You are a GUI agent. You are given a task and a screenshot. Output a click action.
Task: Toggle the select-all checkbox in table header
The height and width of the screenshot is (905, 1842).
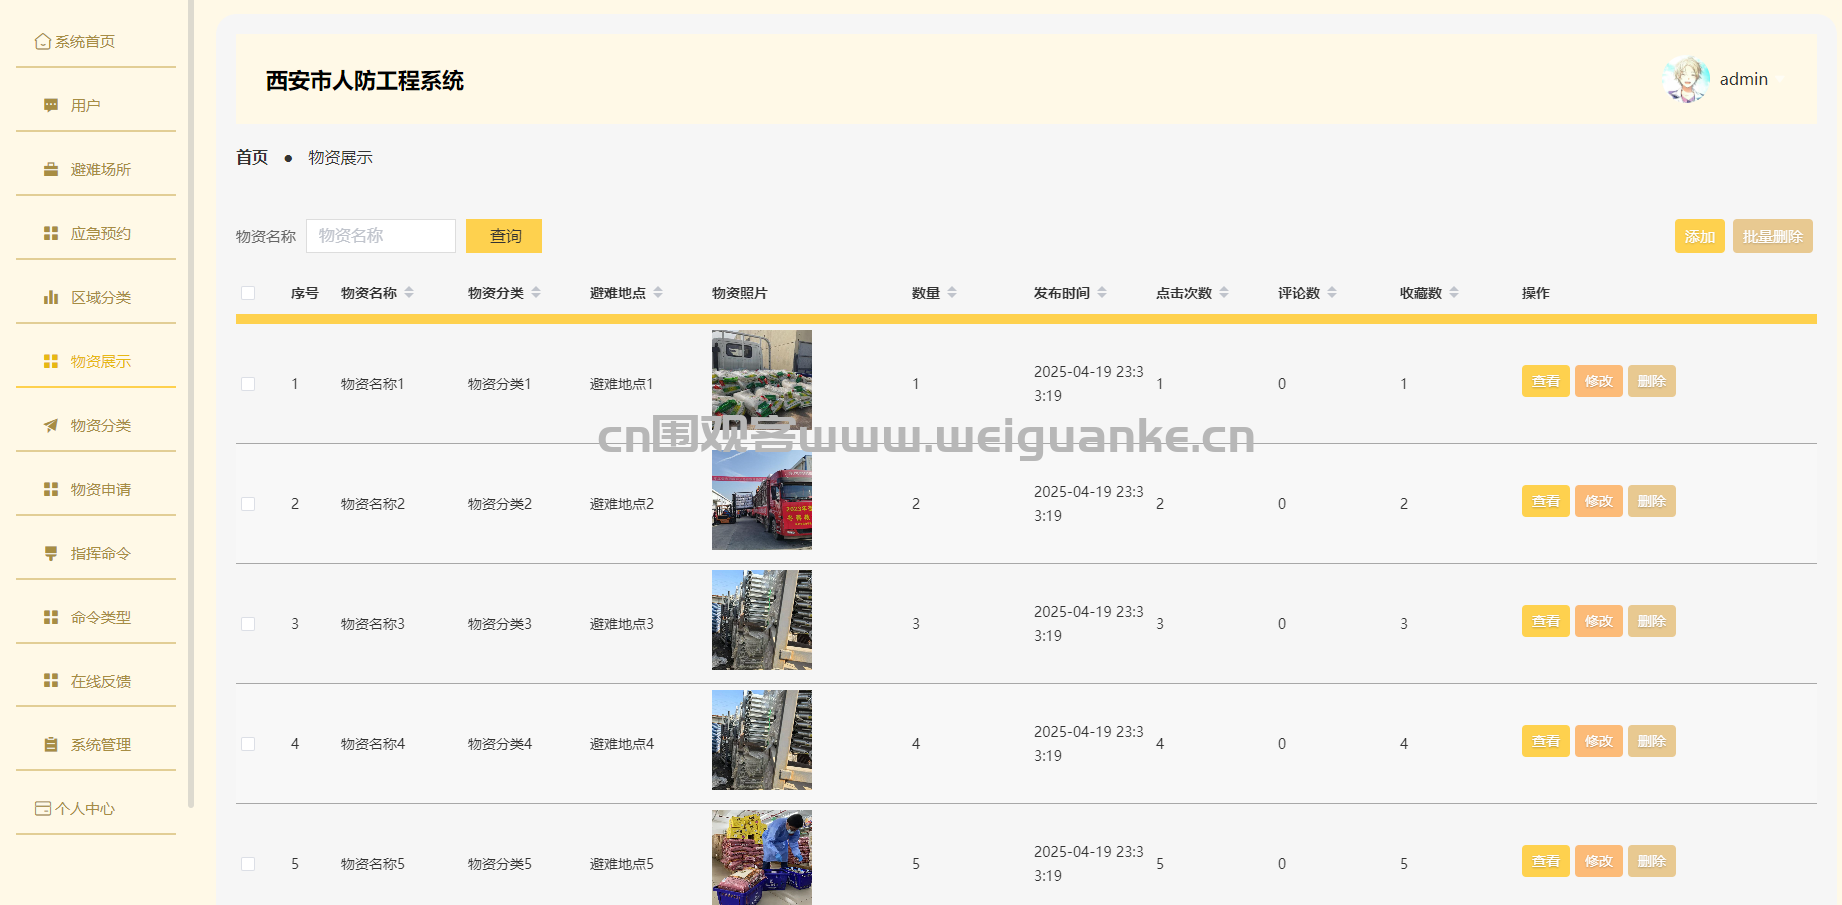(248, 293)
